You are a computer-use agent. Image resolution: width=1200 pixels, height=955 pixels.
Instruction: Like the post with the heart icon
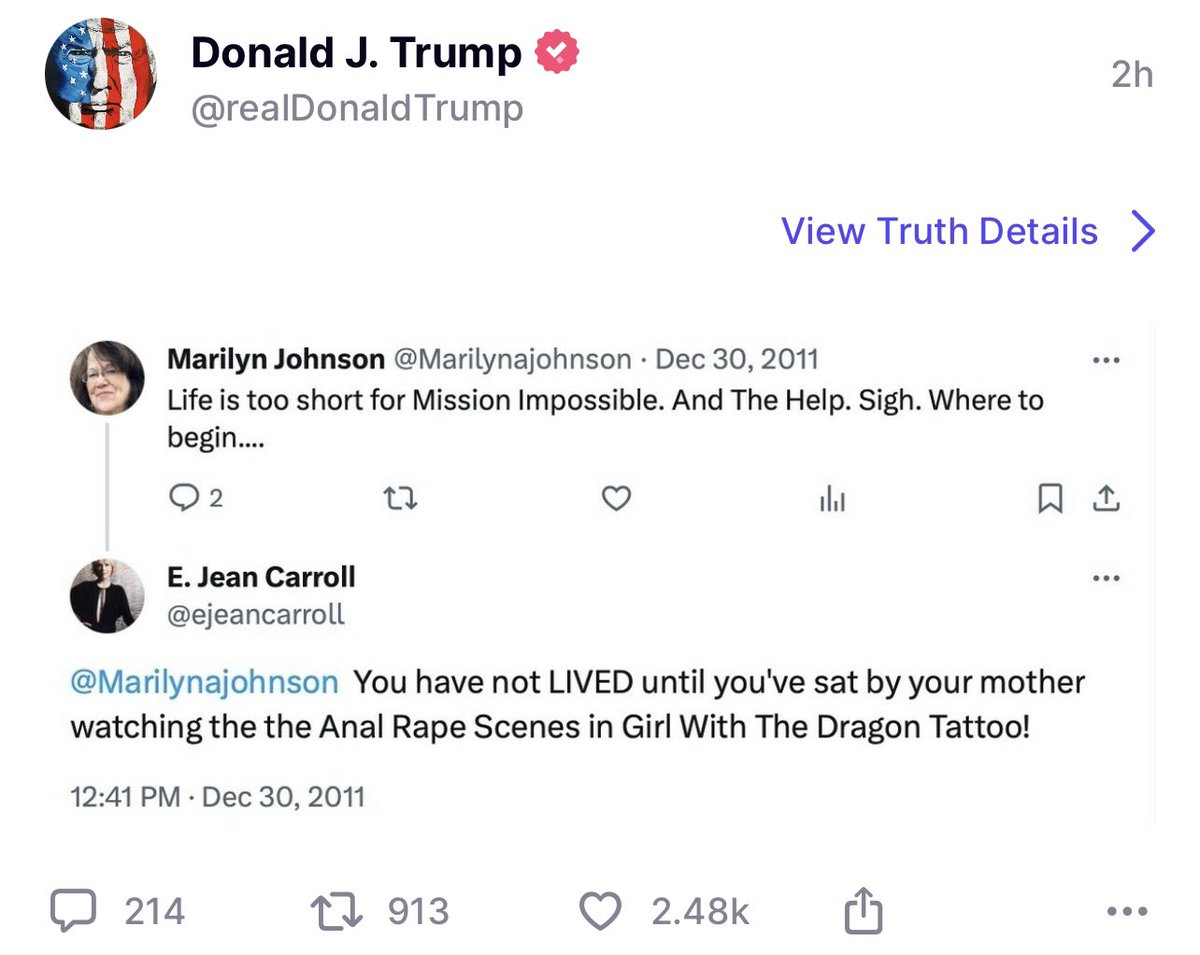(600, 911)
